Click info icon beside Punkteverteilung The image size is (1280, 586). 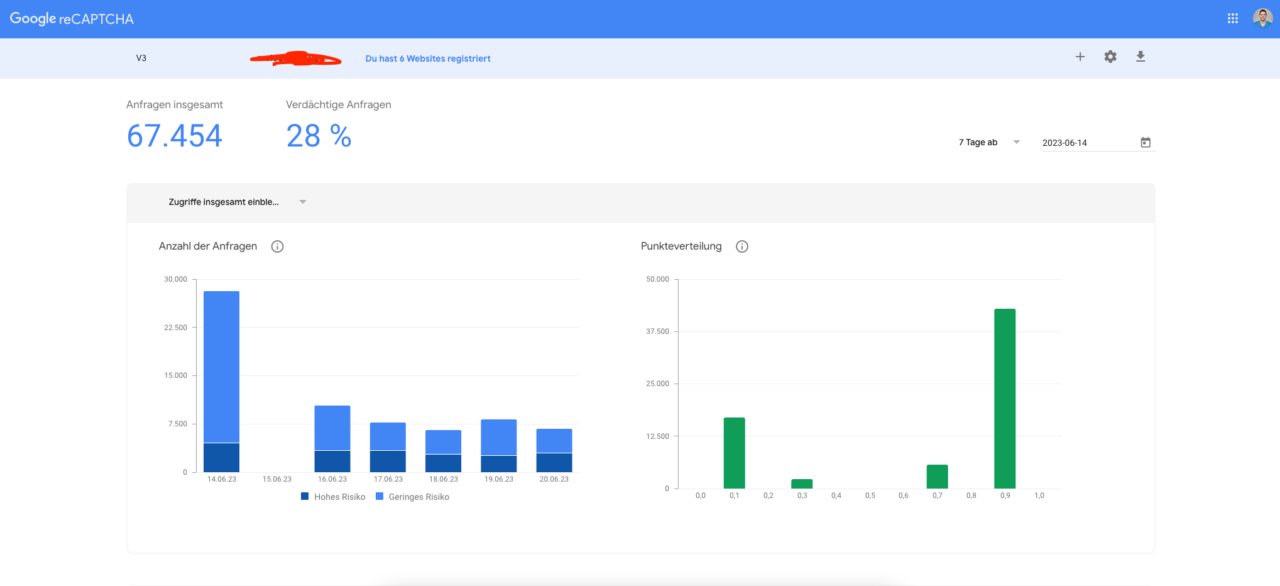coord(742,246)
